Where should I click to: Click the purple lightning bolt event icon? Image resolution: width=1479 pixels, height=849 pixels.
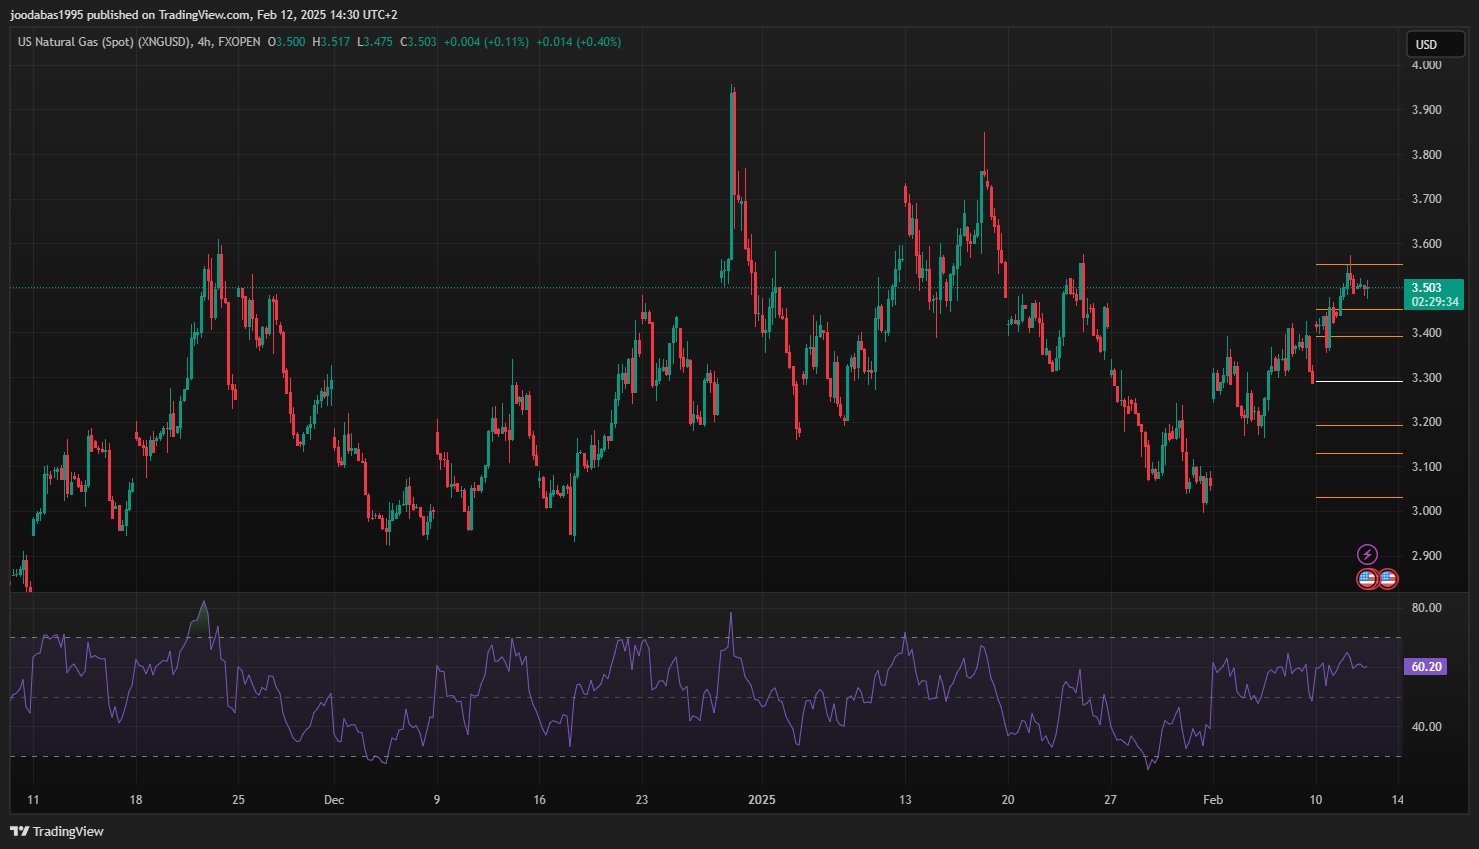pyautogui.click(x=1367, y=554)
